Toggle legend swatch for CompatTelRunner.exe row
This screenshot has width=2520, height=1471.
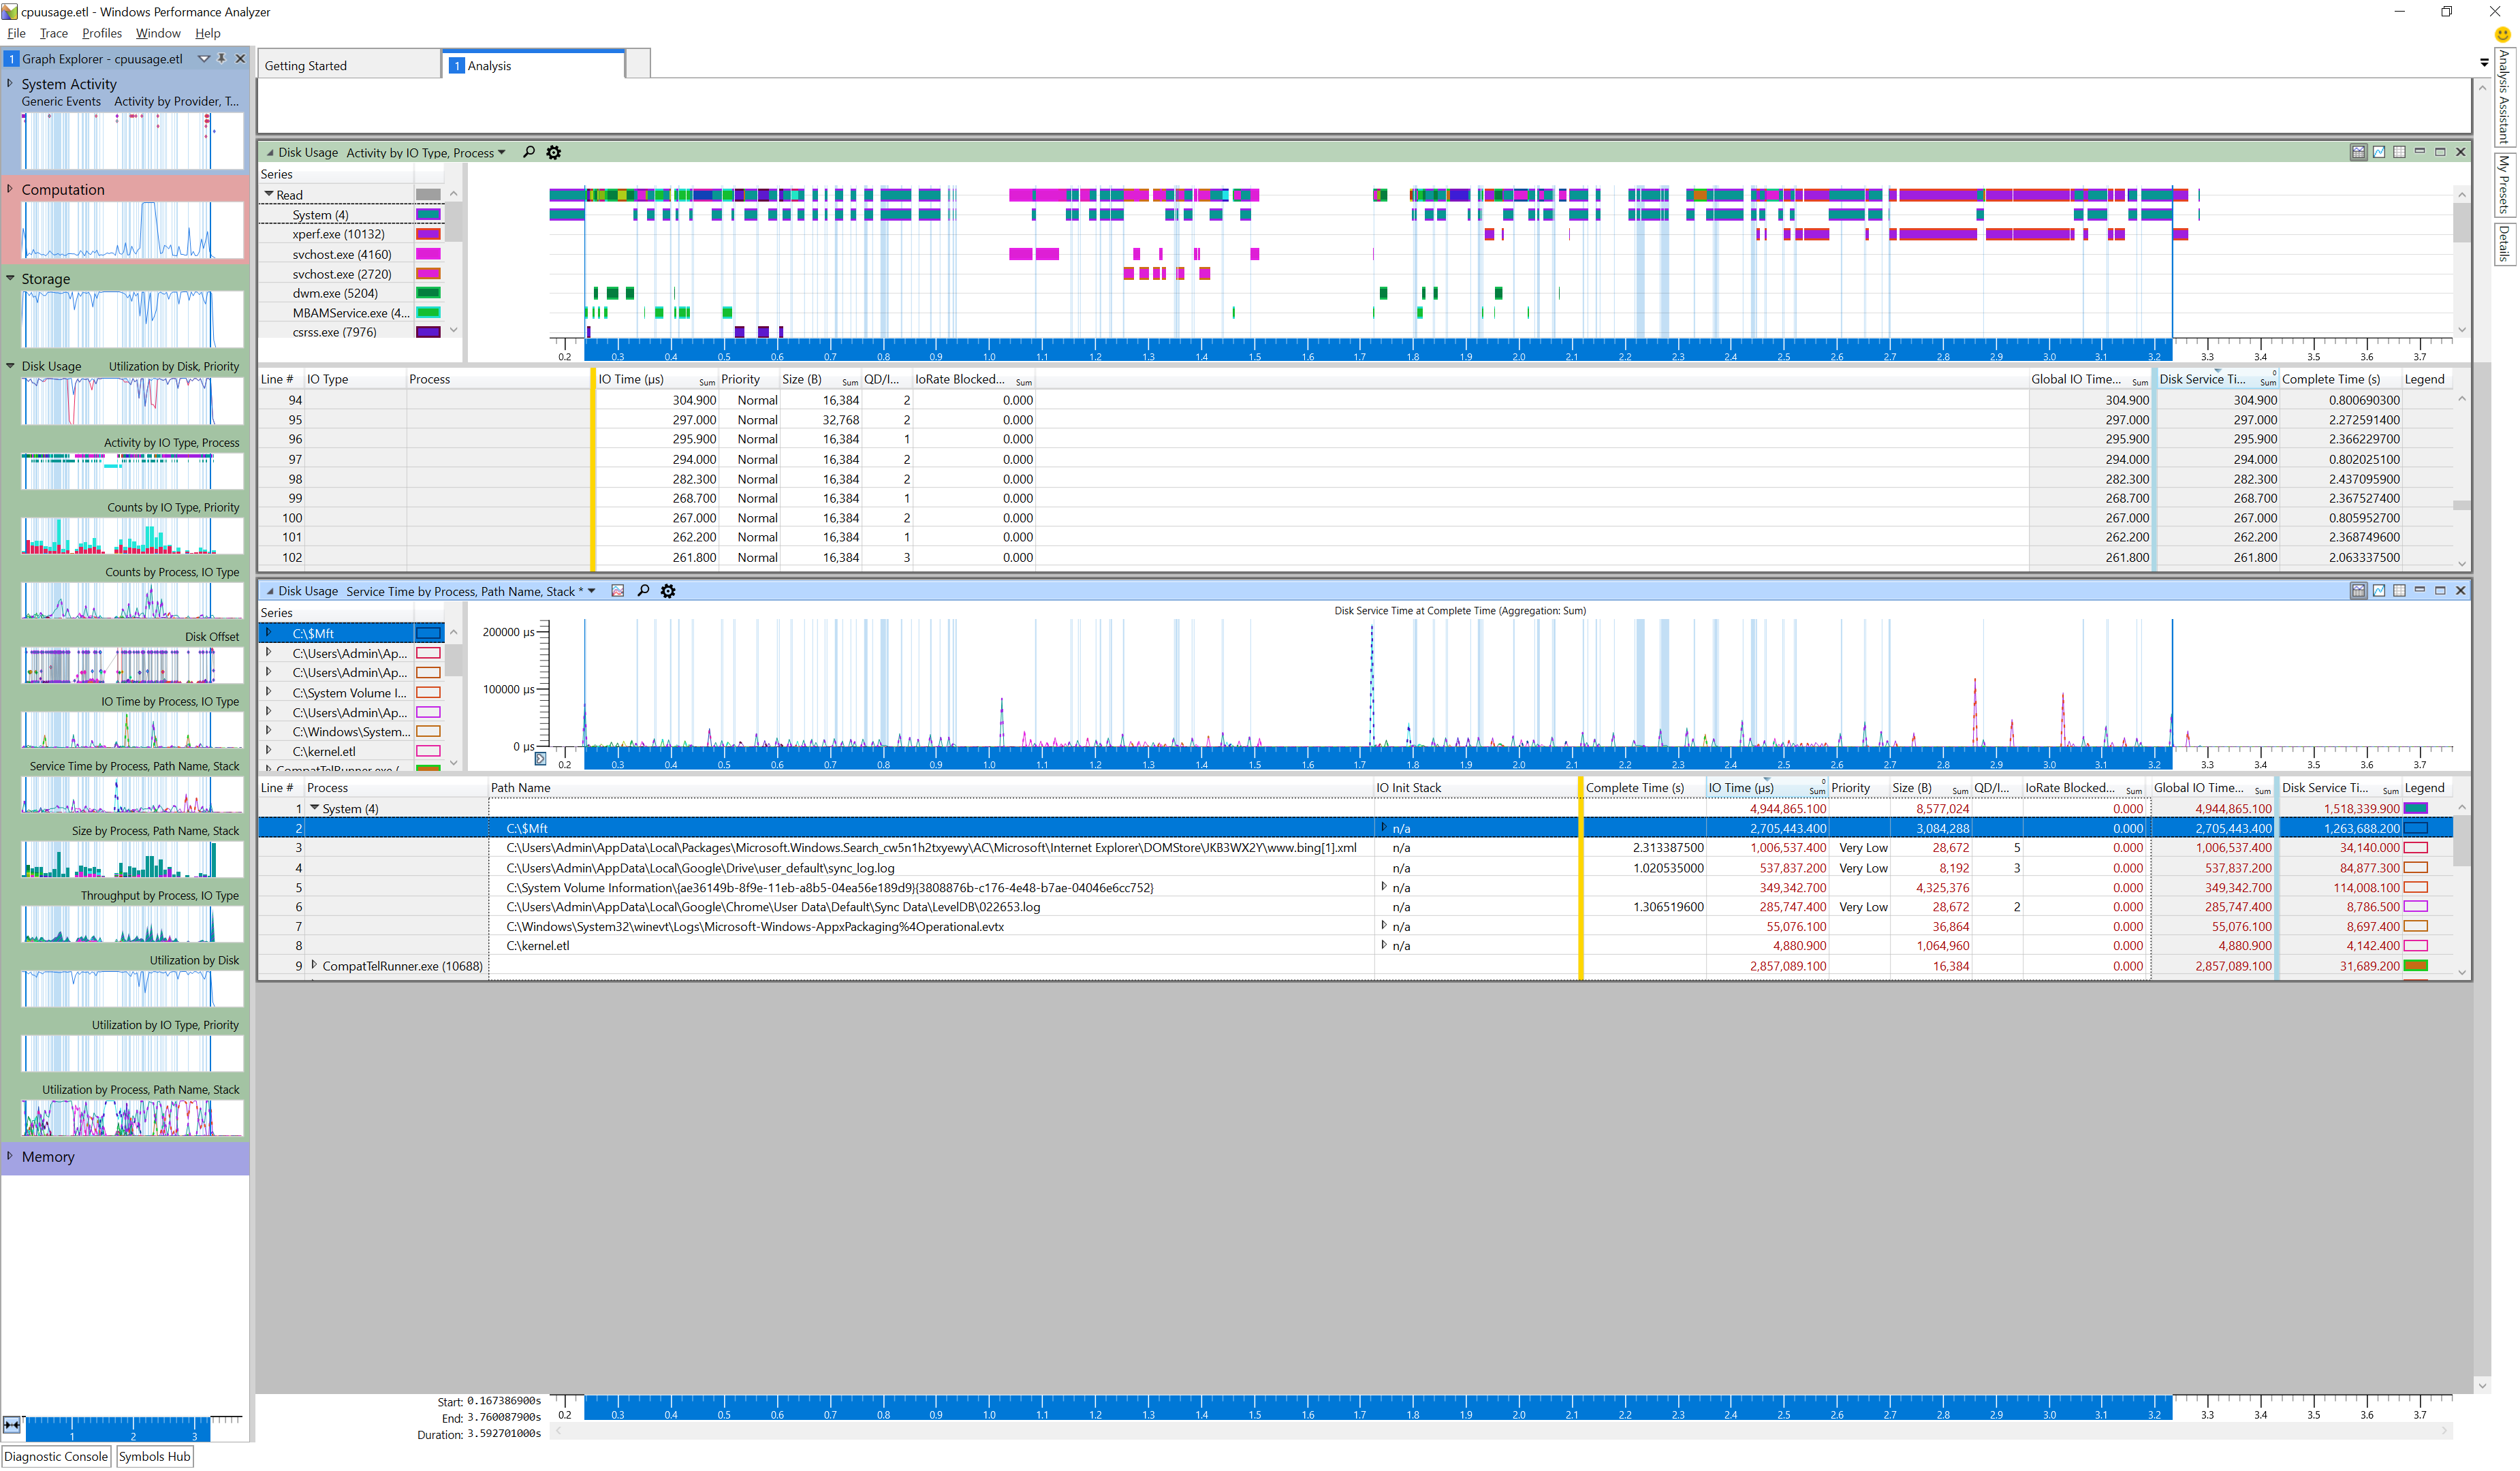(x=2415, y=966)
